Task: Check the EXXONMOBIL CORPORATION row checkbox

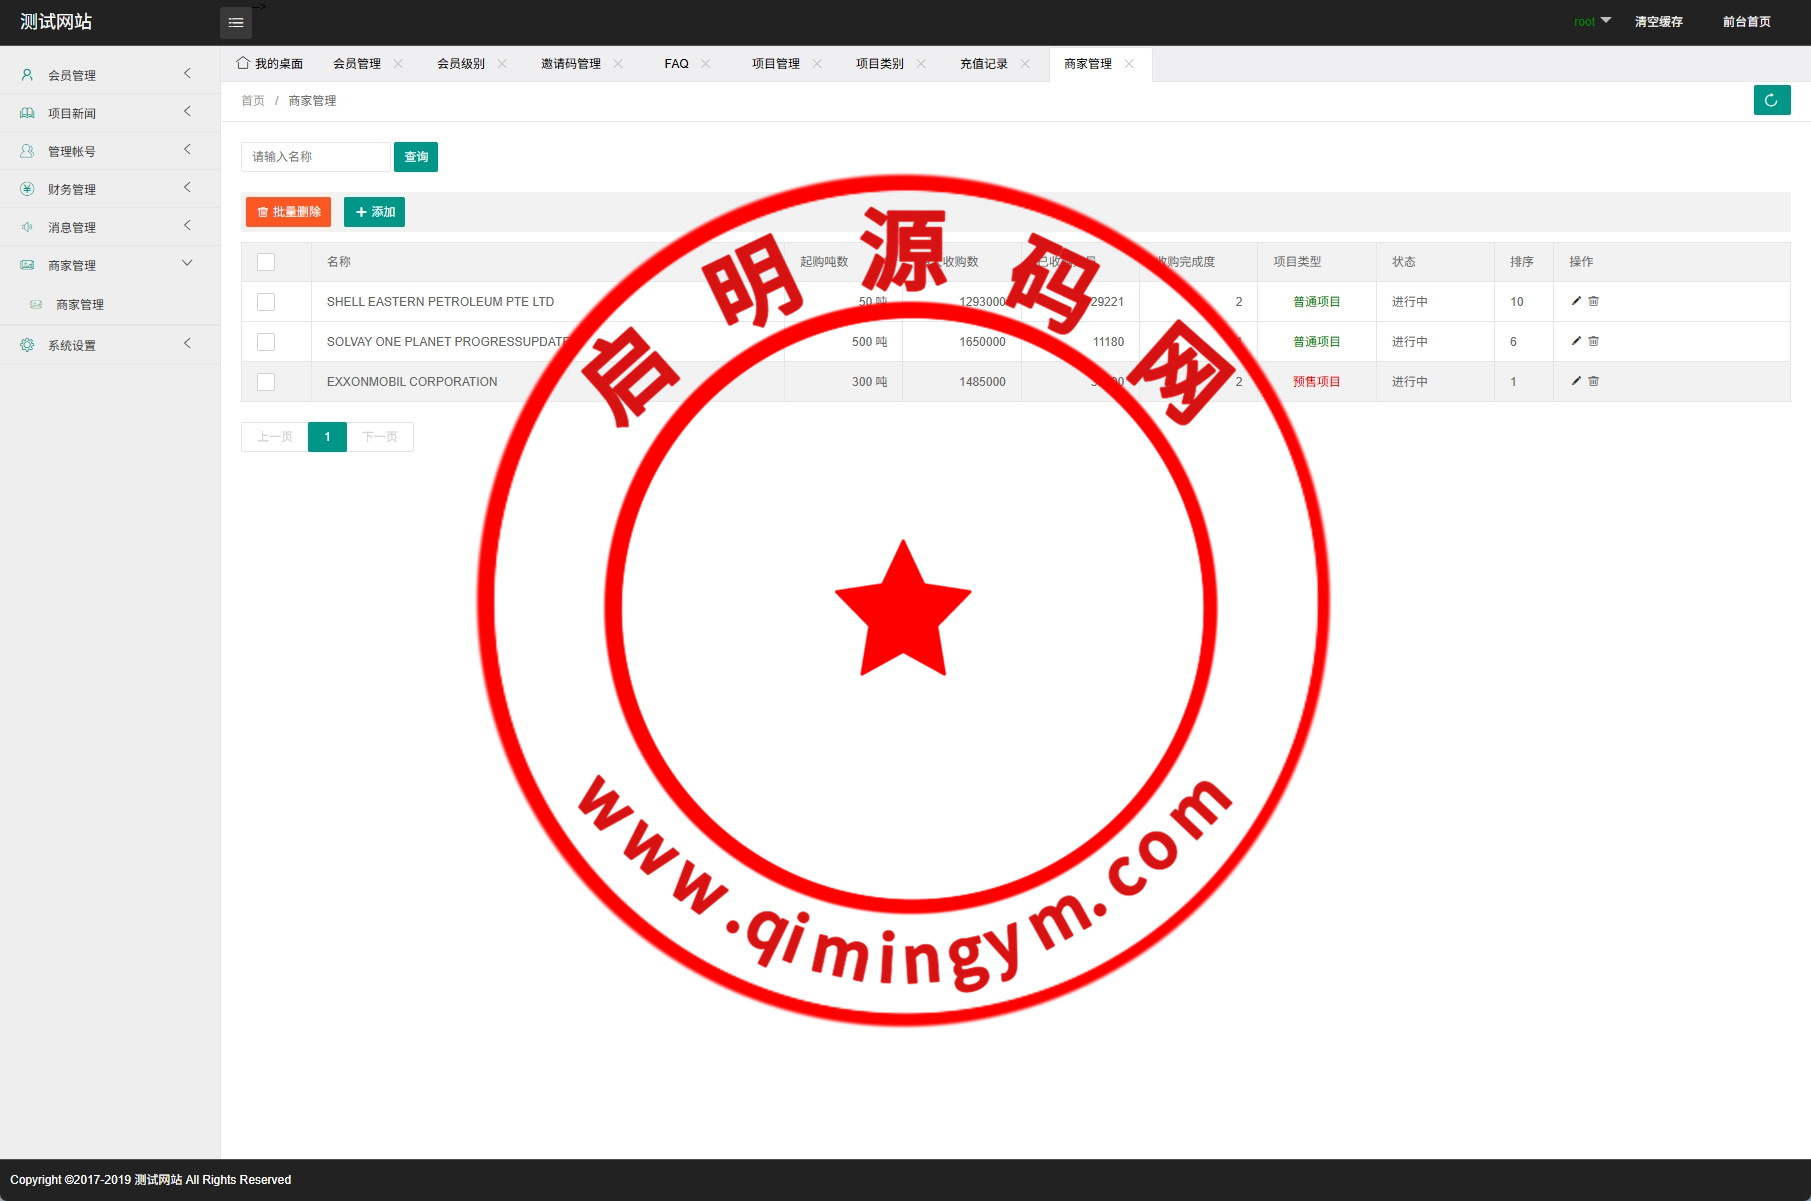Action: point(266,382)
